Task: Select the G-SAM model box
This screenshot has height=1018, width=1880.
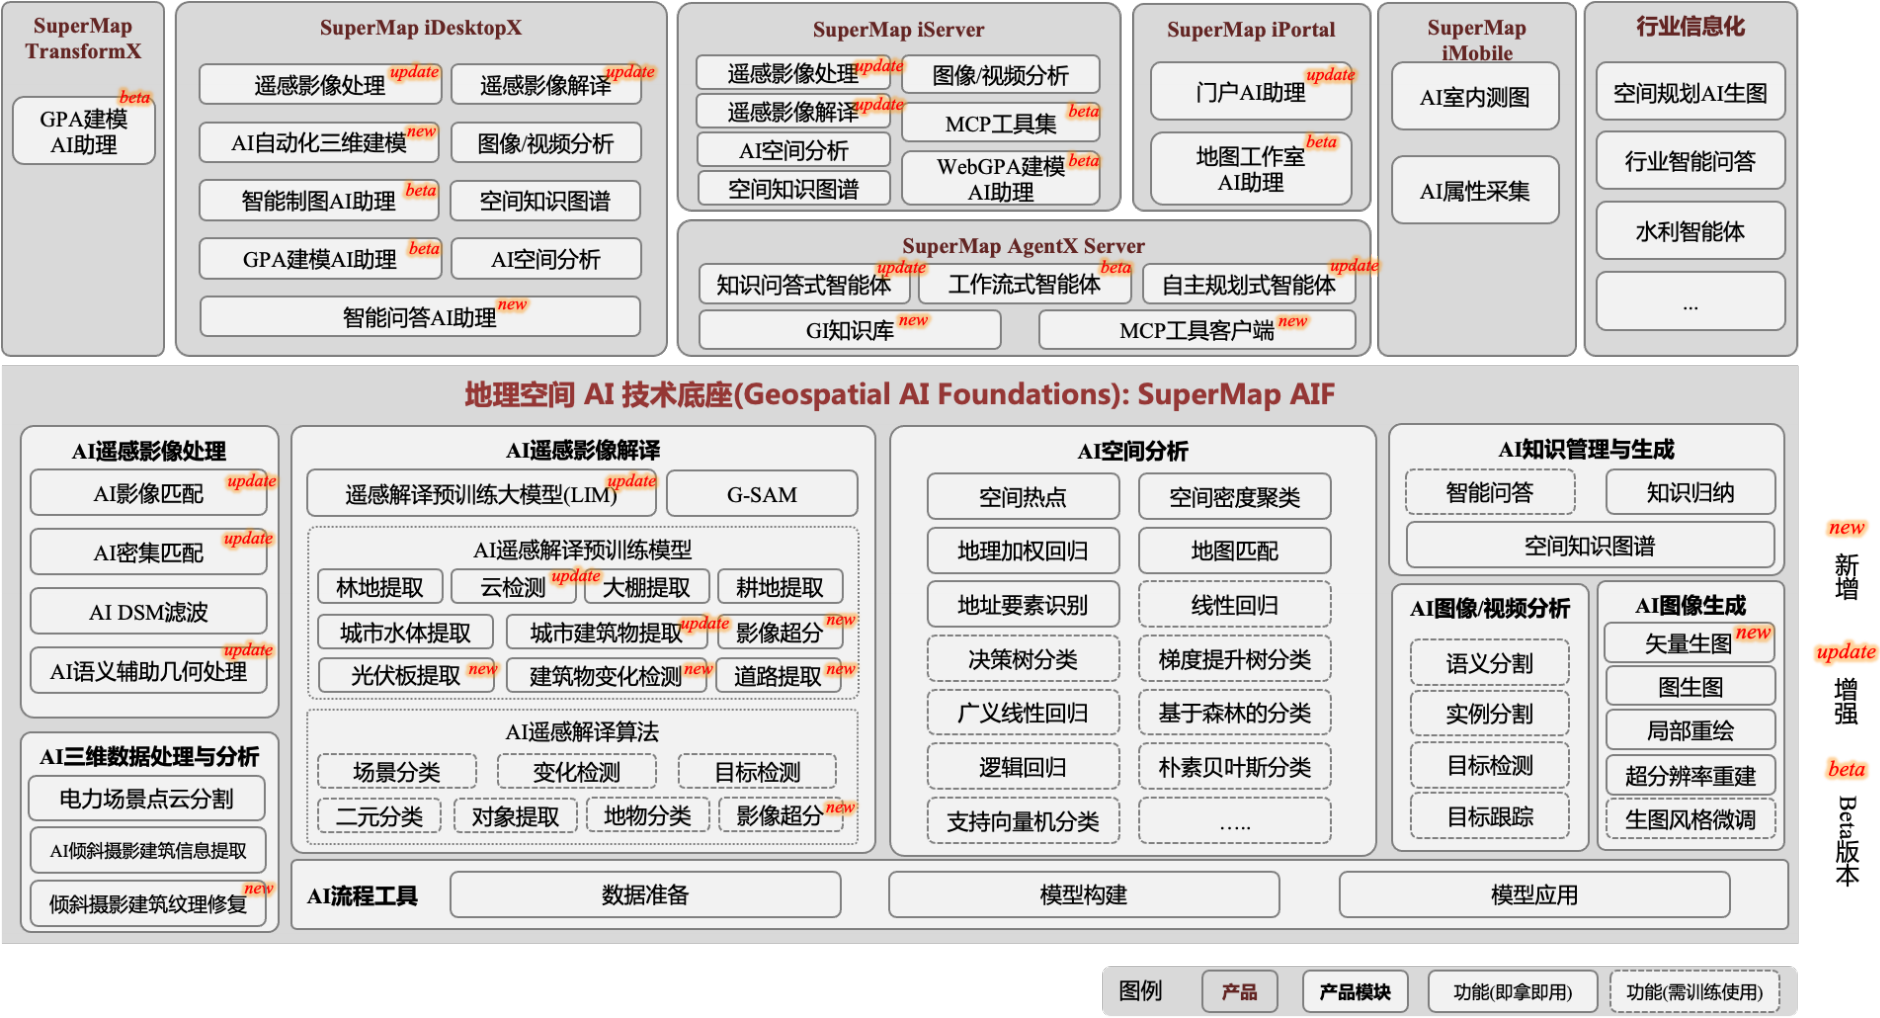Action: click(762, 494)
